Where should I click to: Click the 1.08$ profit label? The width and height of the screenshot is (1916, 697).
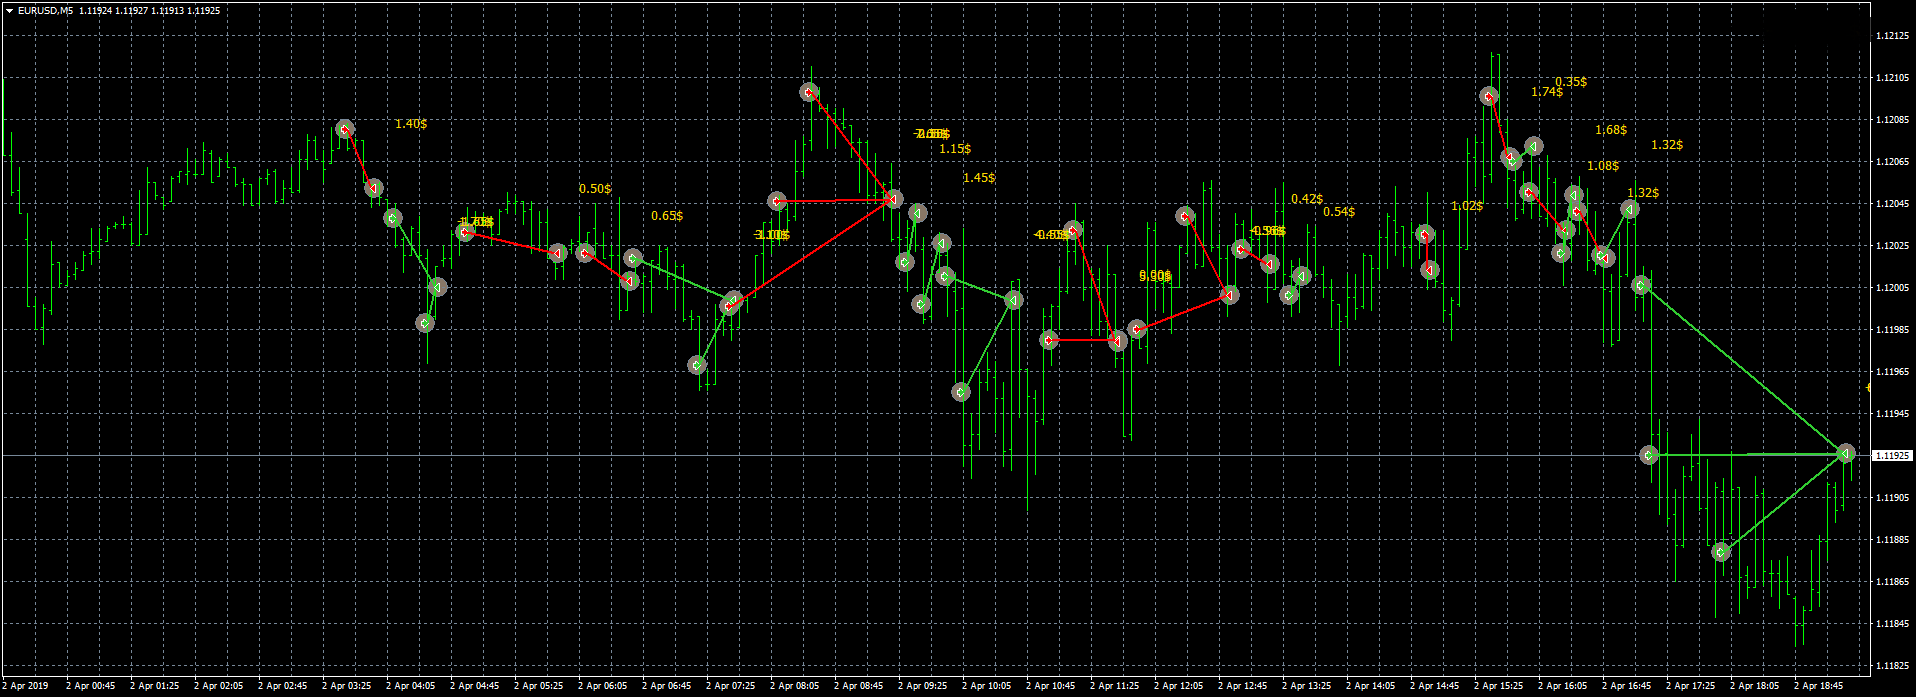point(1603,166)
